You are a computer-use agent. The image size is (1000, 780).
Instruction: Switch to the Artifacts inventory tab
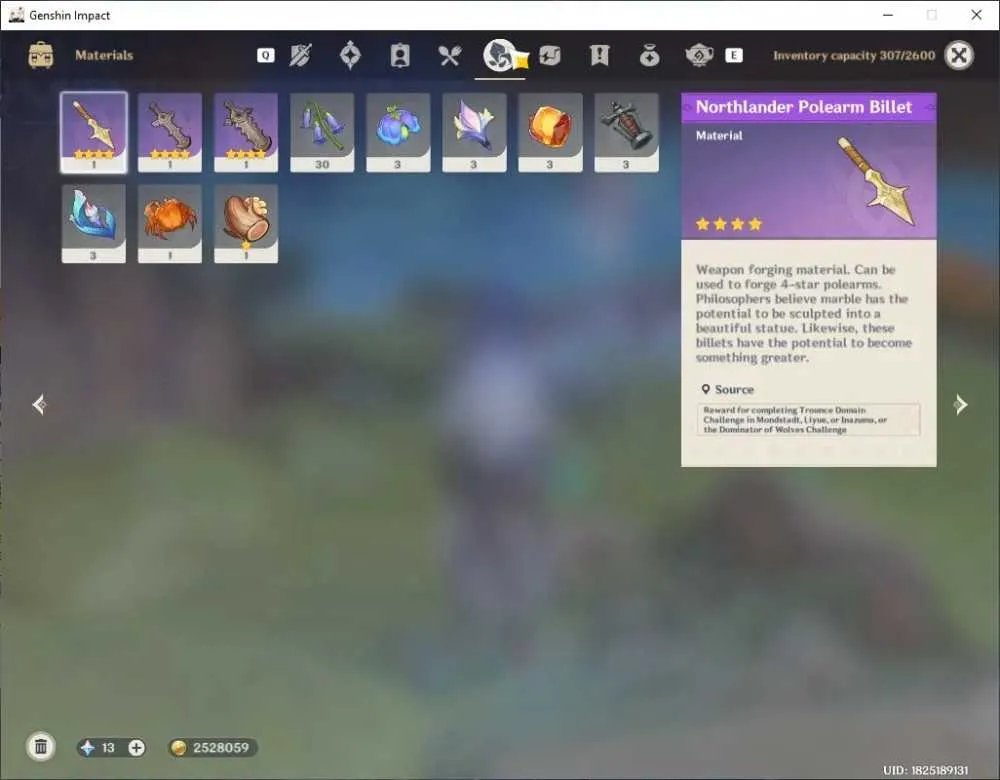tap(350, 55)
